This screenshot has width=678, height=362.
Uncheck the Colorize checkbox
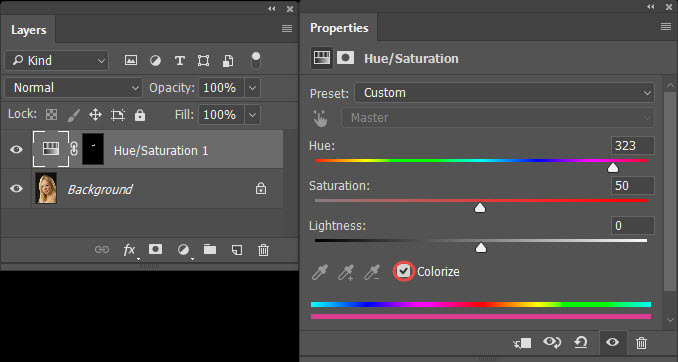pyautogui.click(x=403, y=271)
